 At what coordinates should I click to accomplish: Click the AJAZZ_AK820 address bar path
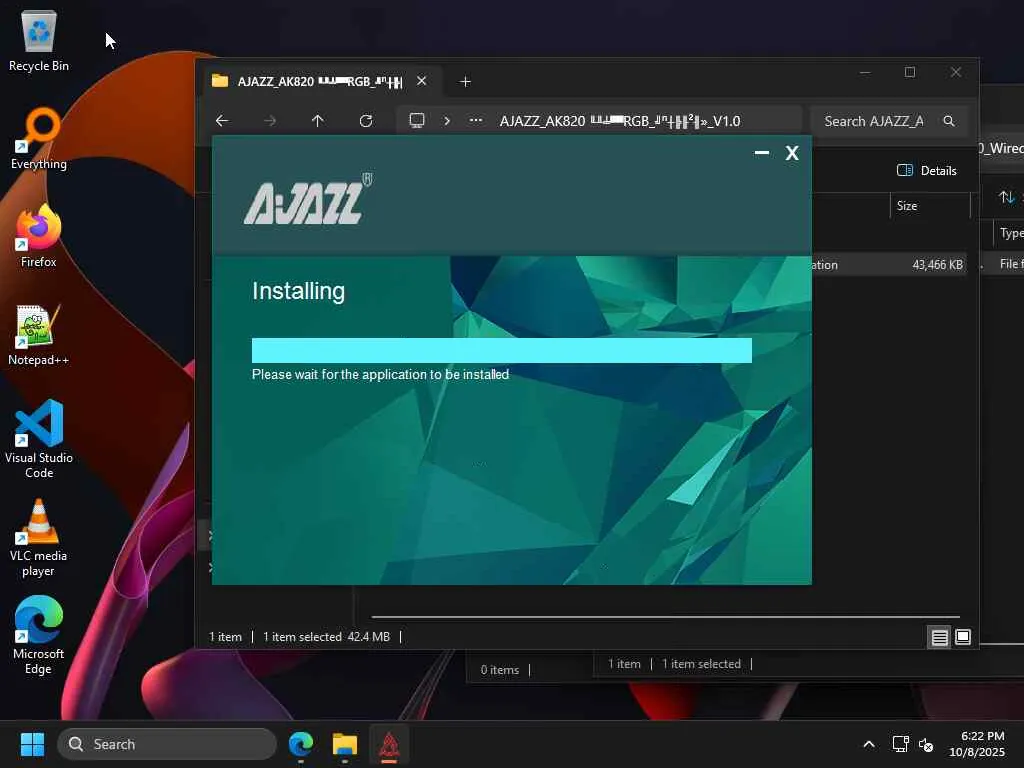tap(620, 121)
